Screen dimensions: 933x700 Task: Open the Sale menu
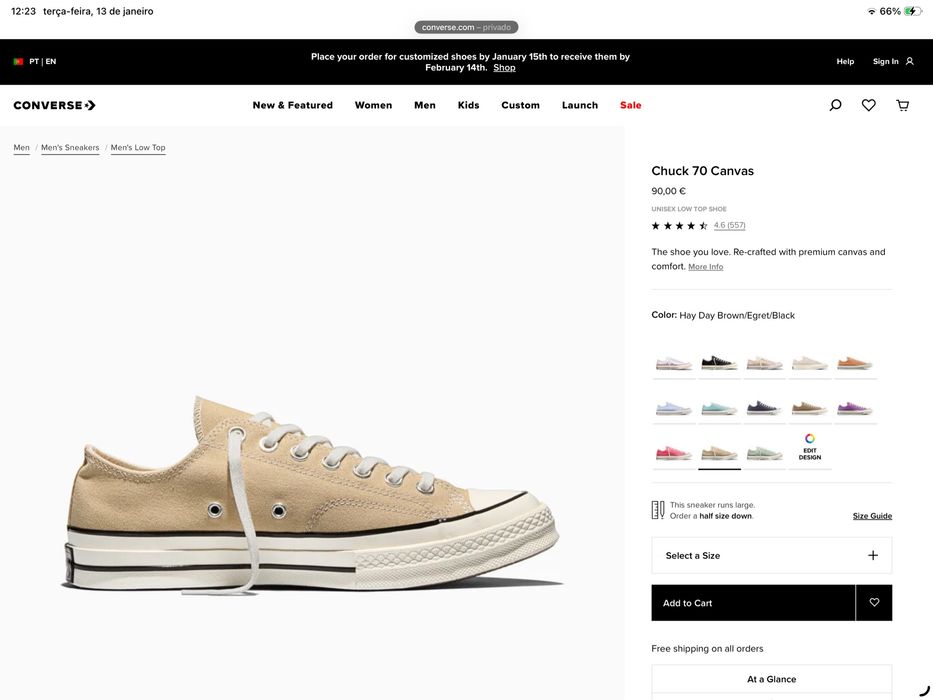pos(631,105)
